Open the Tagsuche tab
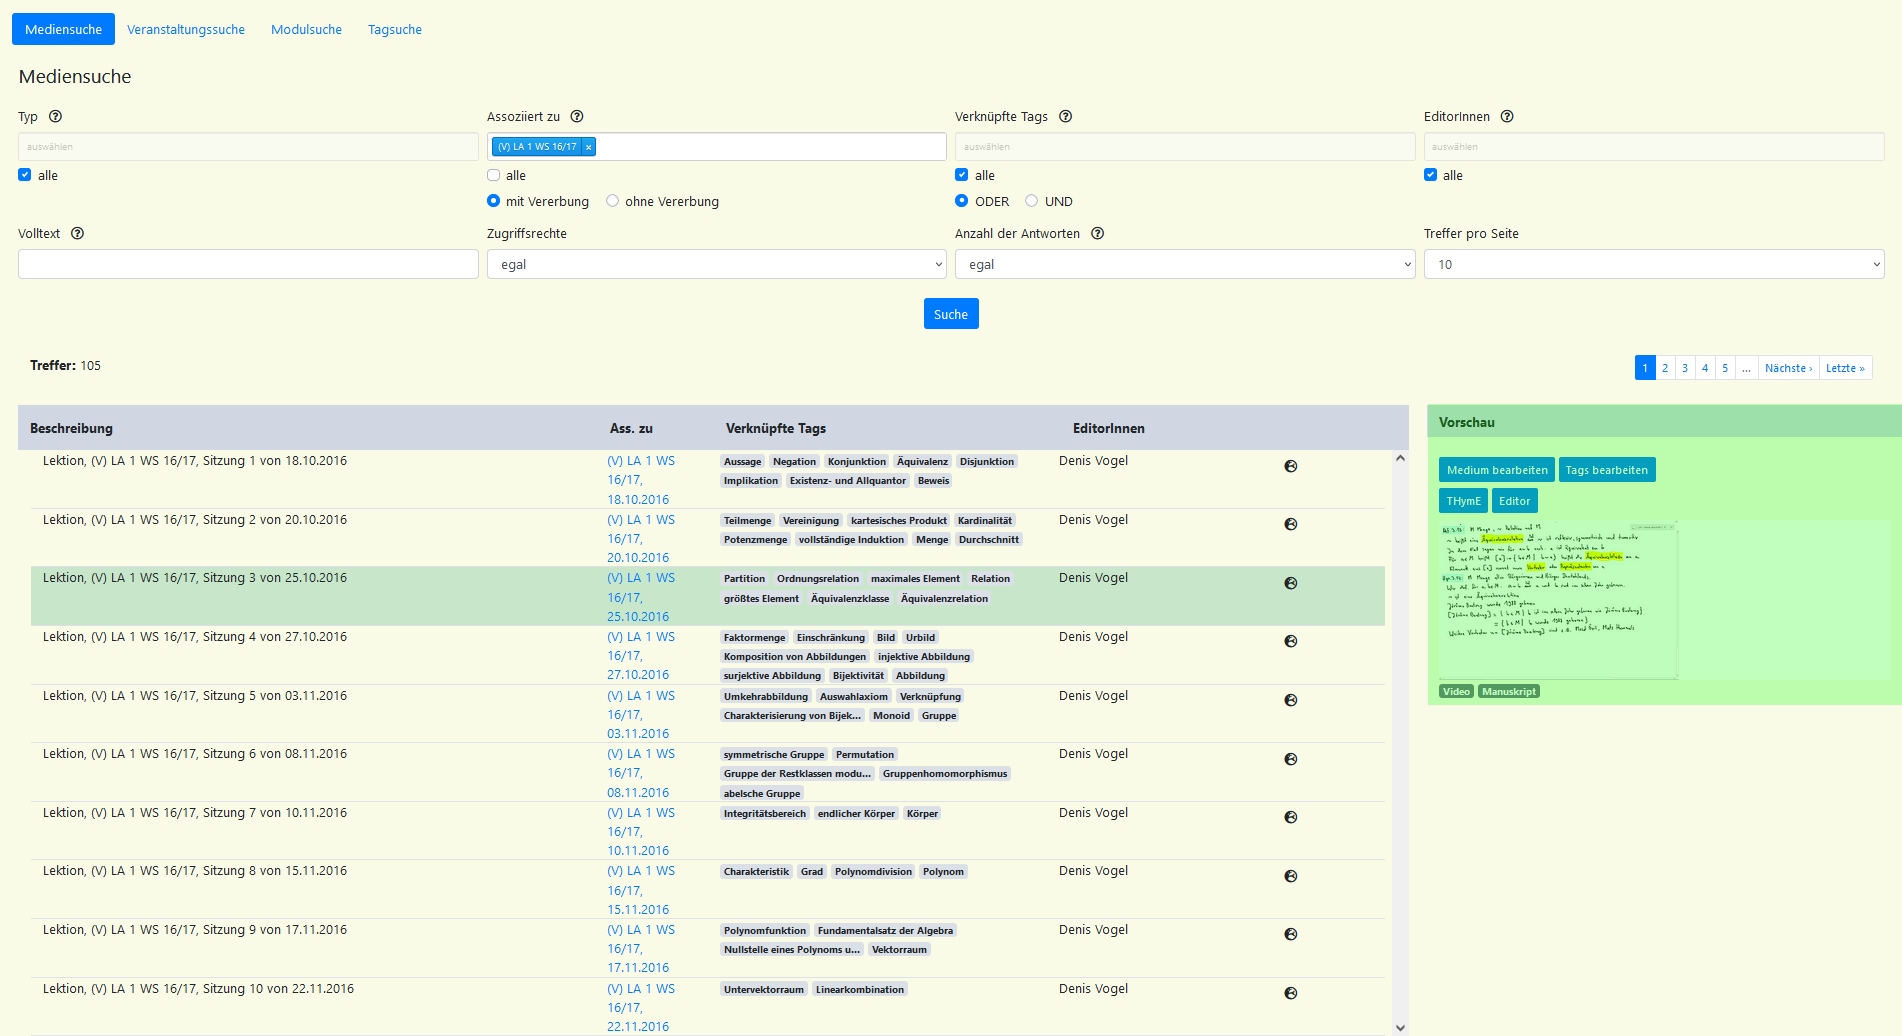This screenshot has height=1036, width=1902. click(395, 30)
